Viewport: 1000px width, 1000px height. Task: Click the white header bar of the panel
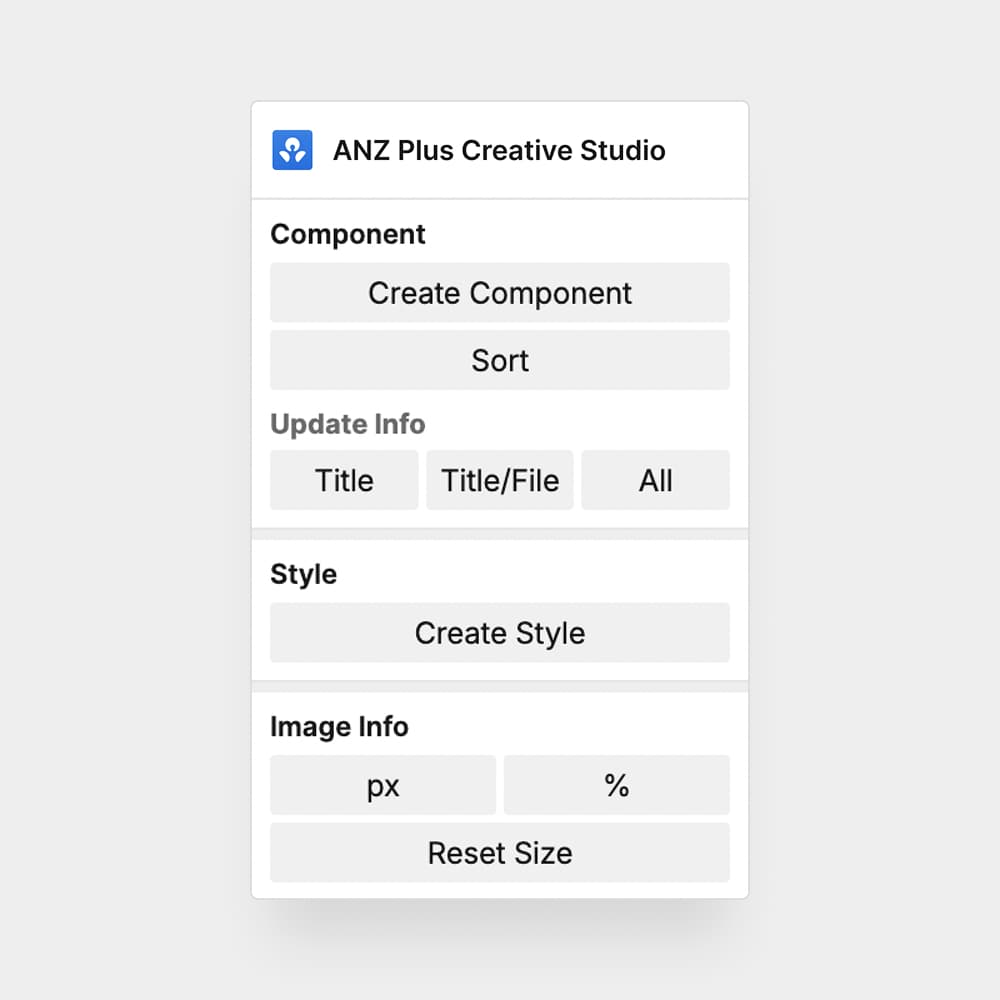coord(500,150)
